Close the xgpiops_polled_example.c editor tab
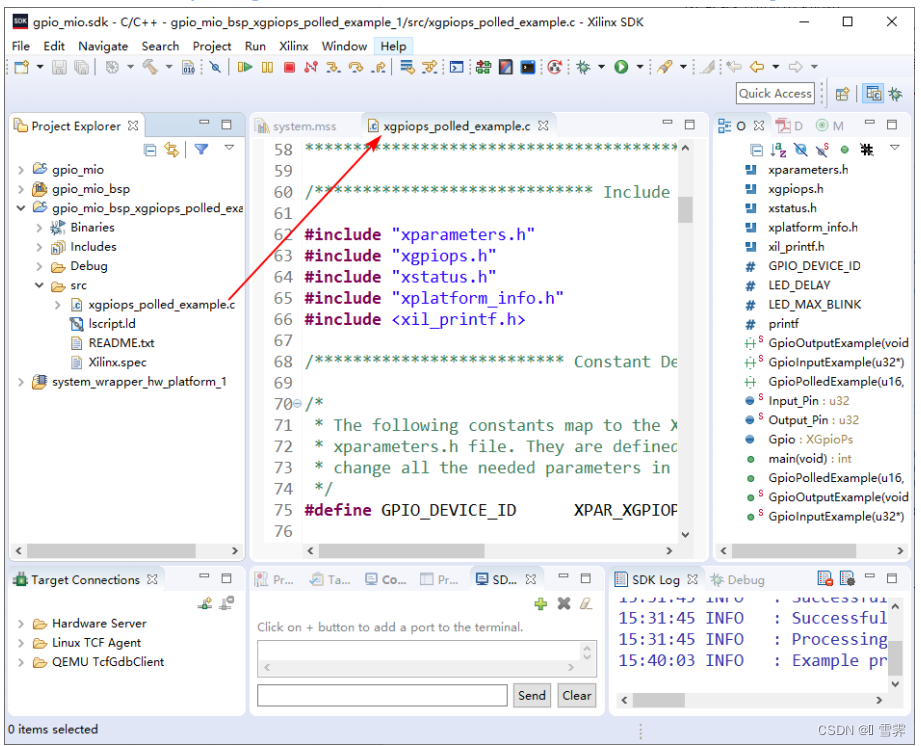This screenshot has width=921, height=746. tap(543, 126)
